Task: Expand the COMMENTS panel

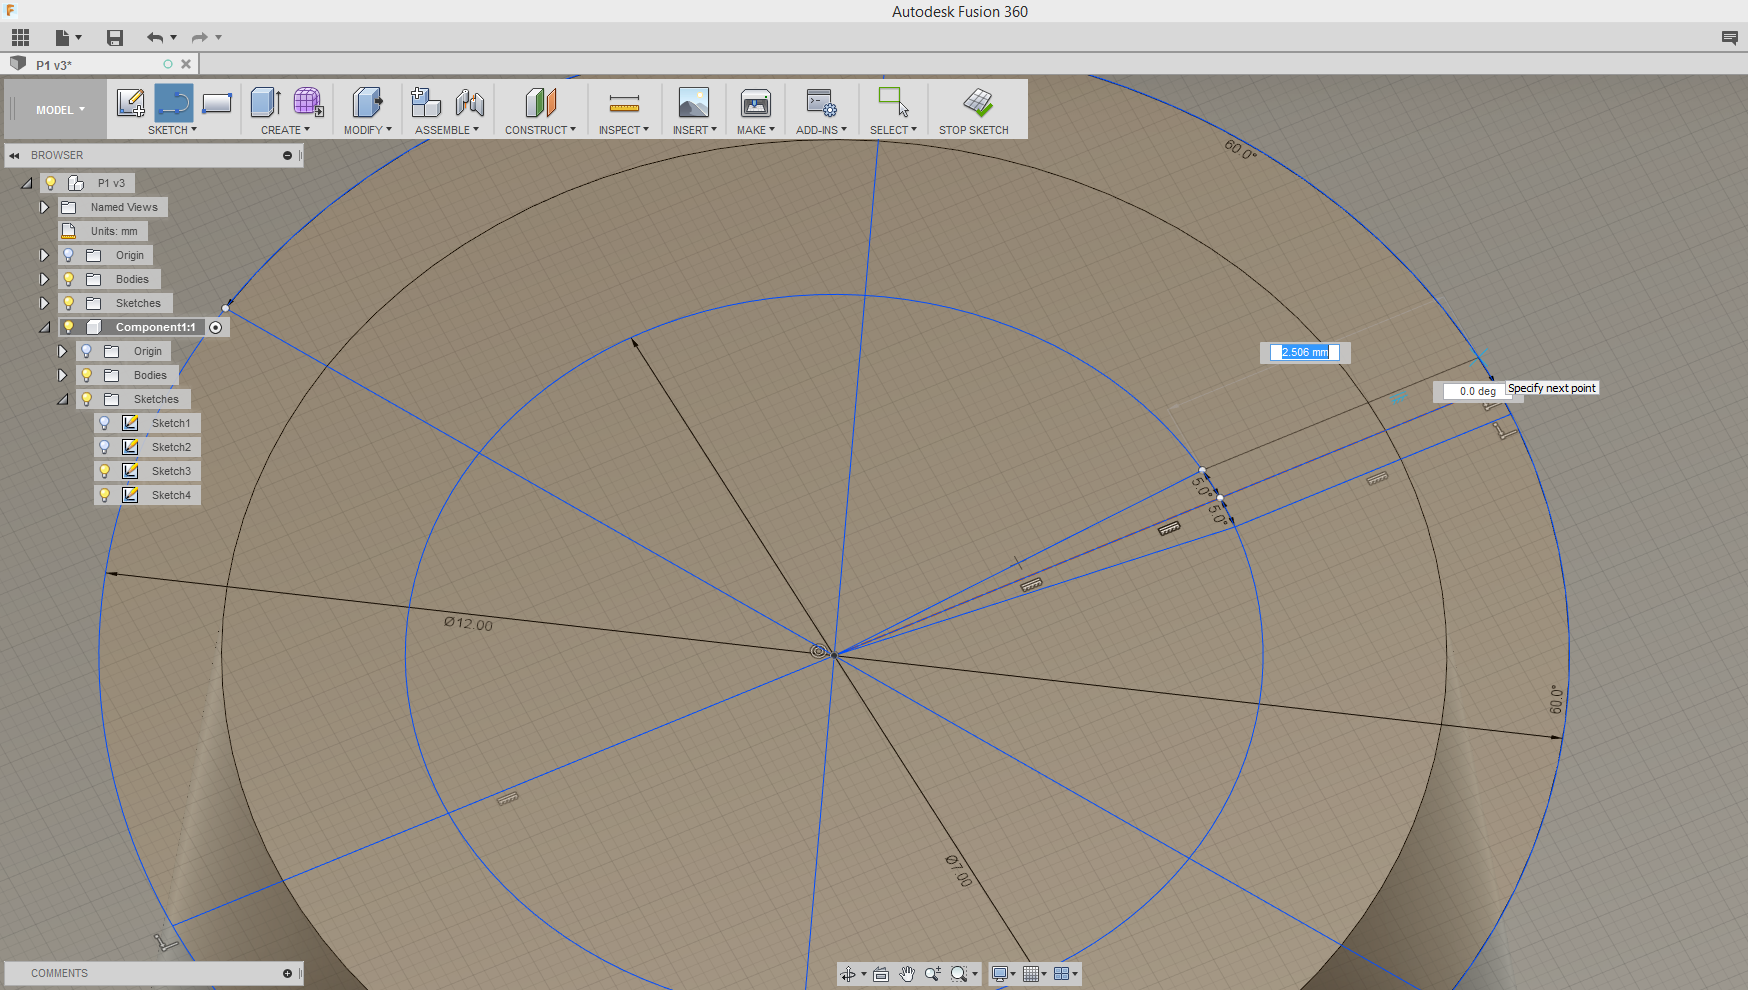Action: (287, 973)
